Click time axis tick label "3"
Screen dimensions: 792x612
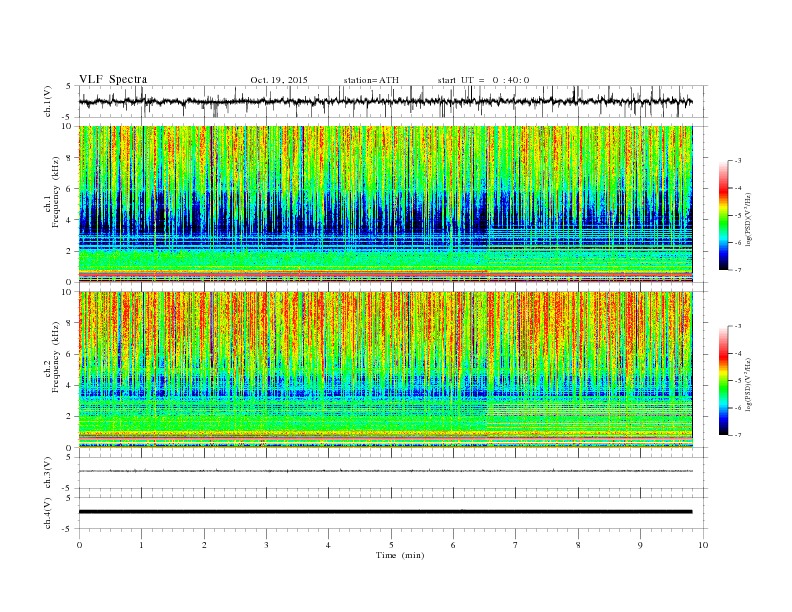pos(266,545)
